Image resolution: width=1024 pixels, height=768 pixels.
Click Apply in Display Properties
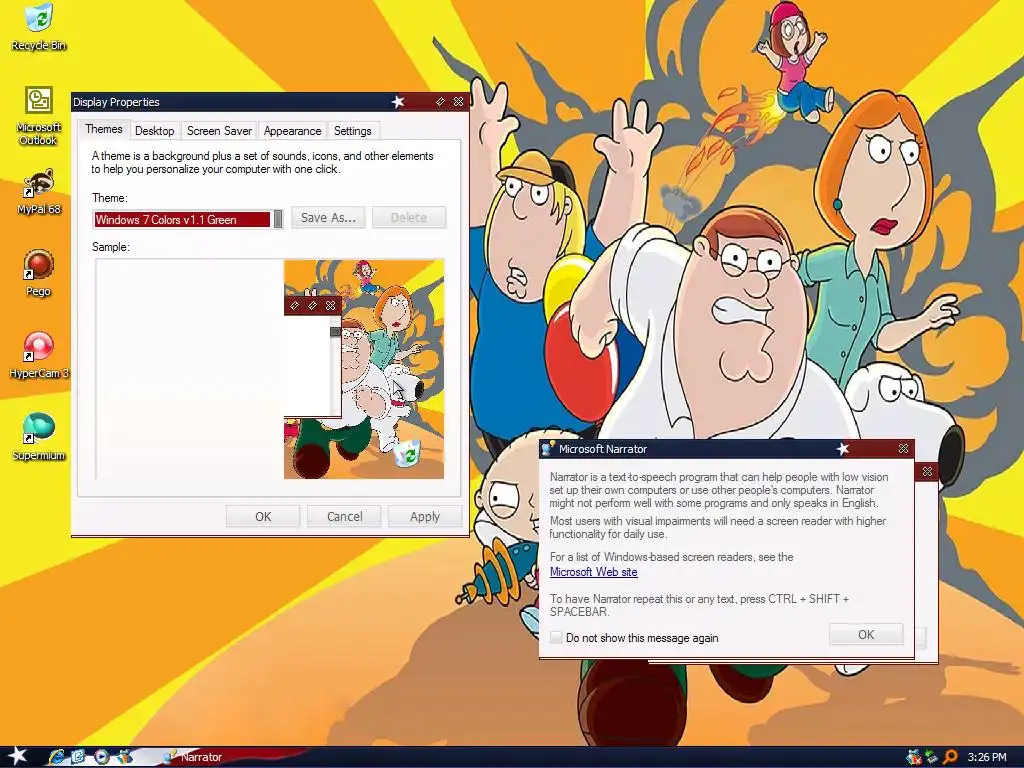coord(425,517)
